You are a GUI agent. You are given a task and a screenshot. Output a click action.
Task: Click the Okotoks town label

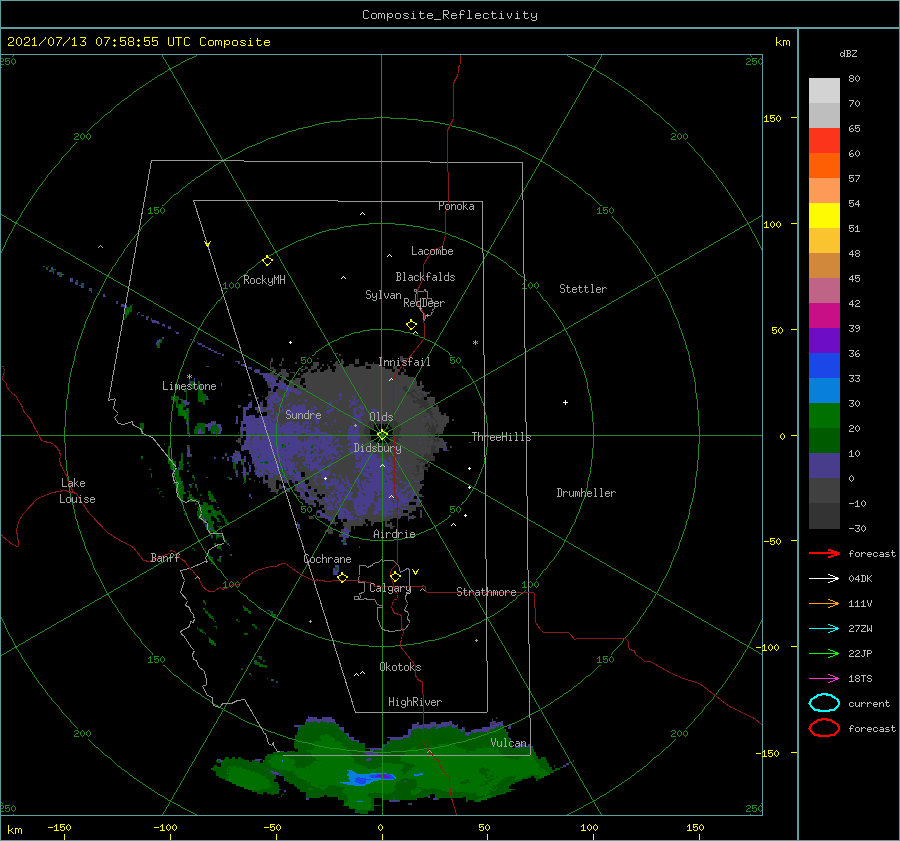point(400,667)
